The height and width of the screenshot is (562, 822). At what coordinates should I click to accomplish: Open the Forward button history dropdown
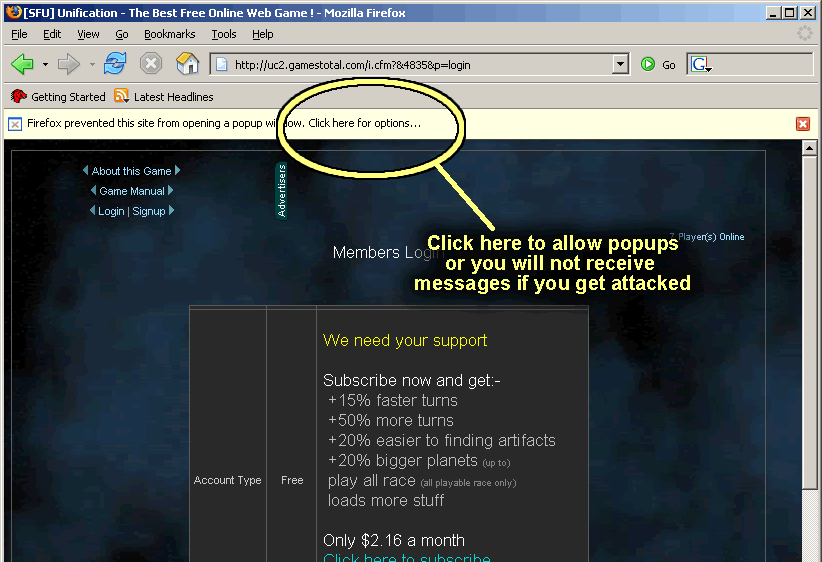tap(91, 65)
